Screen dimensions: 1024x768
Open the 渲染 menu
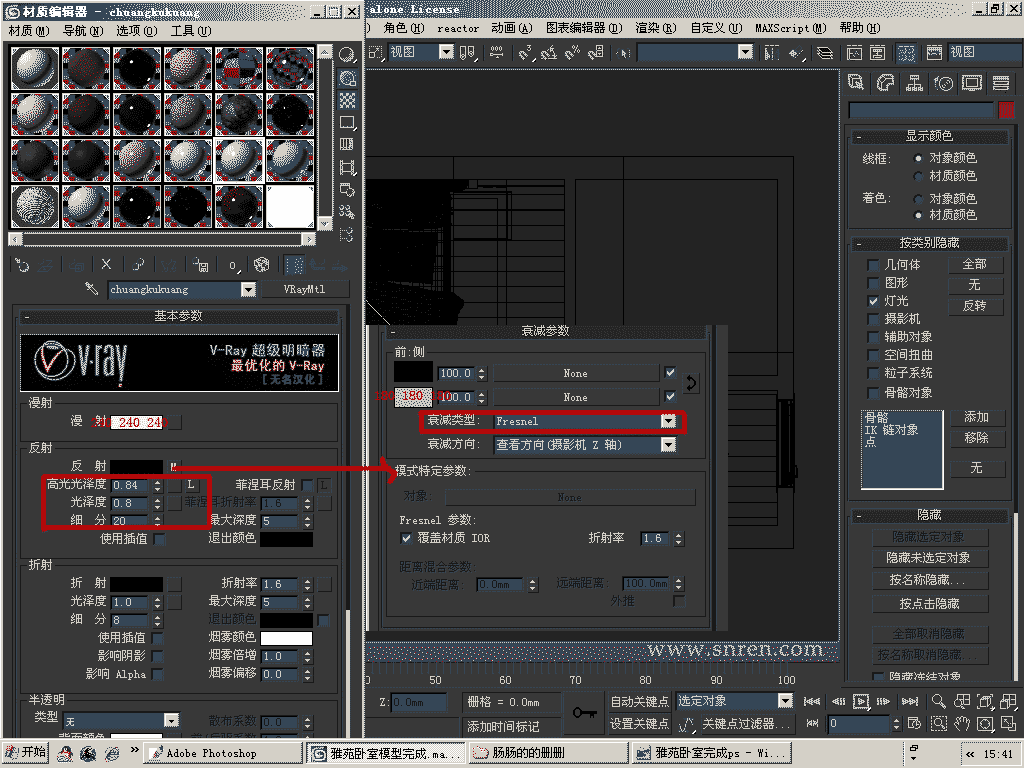[656, 28]
